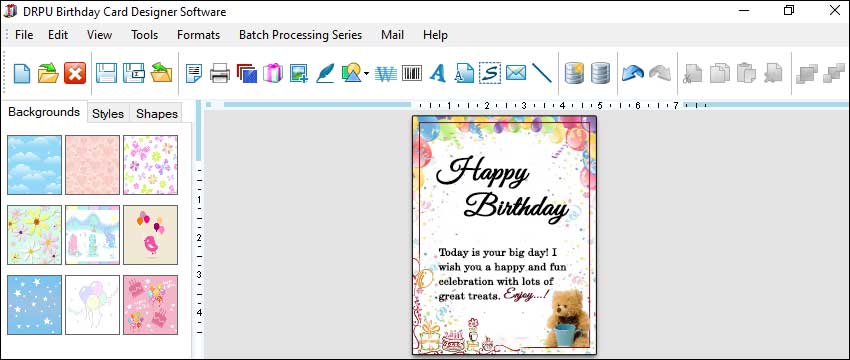
Task: Click the stacked red and blue squares icon
Action: (247, 73)
